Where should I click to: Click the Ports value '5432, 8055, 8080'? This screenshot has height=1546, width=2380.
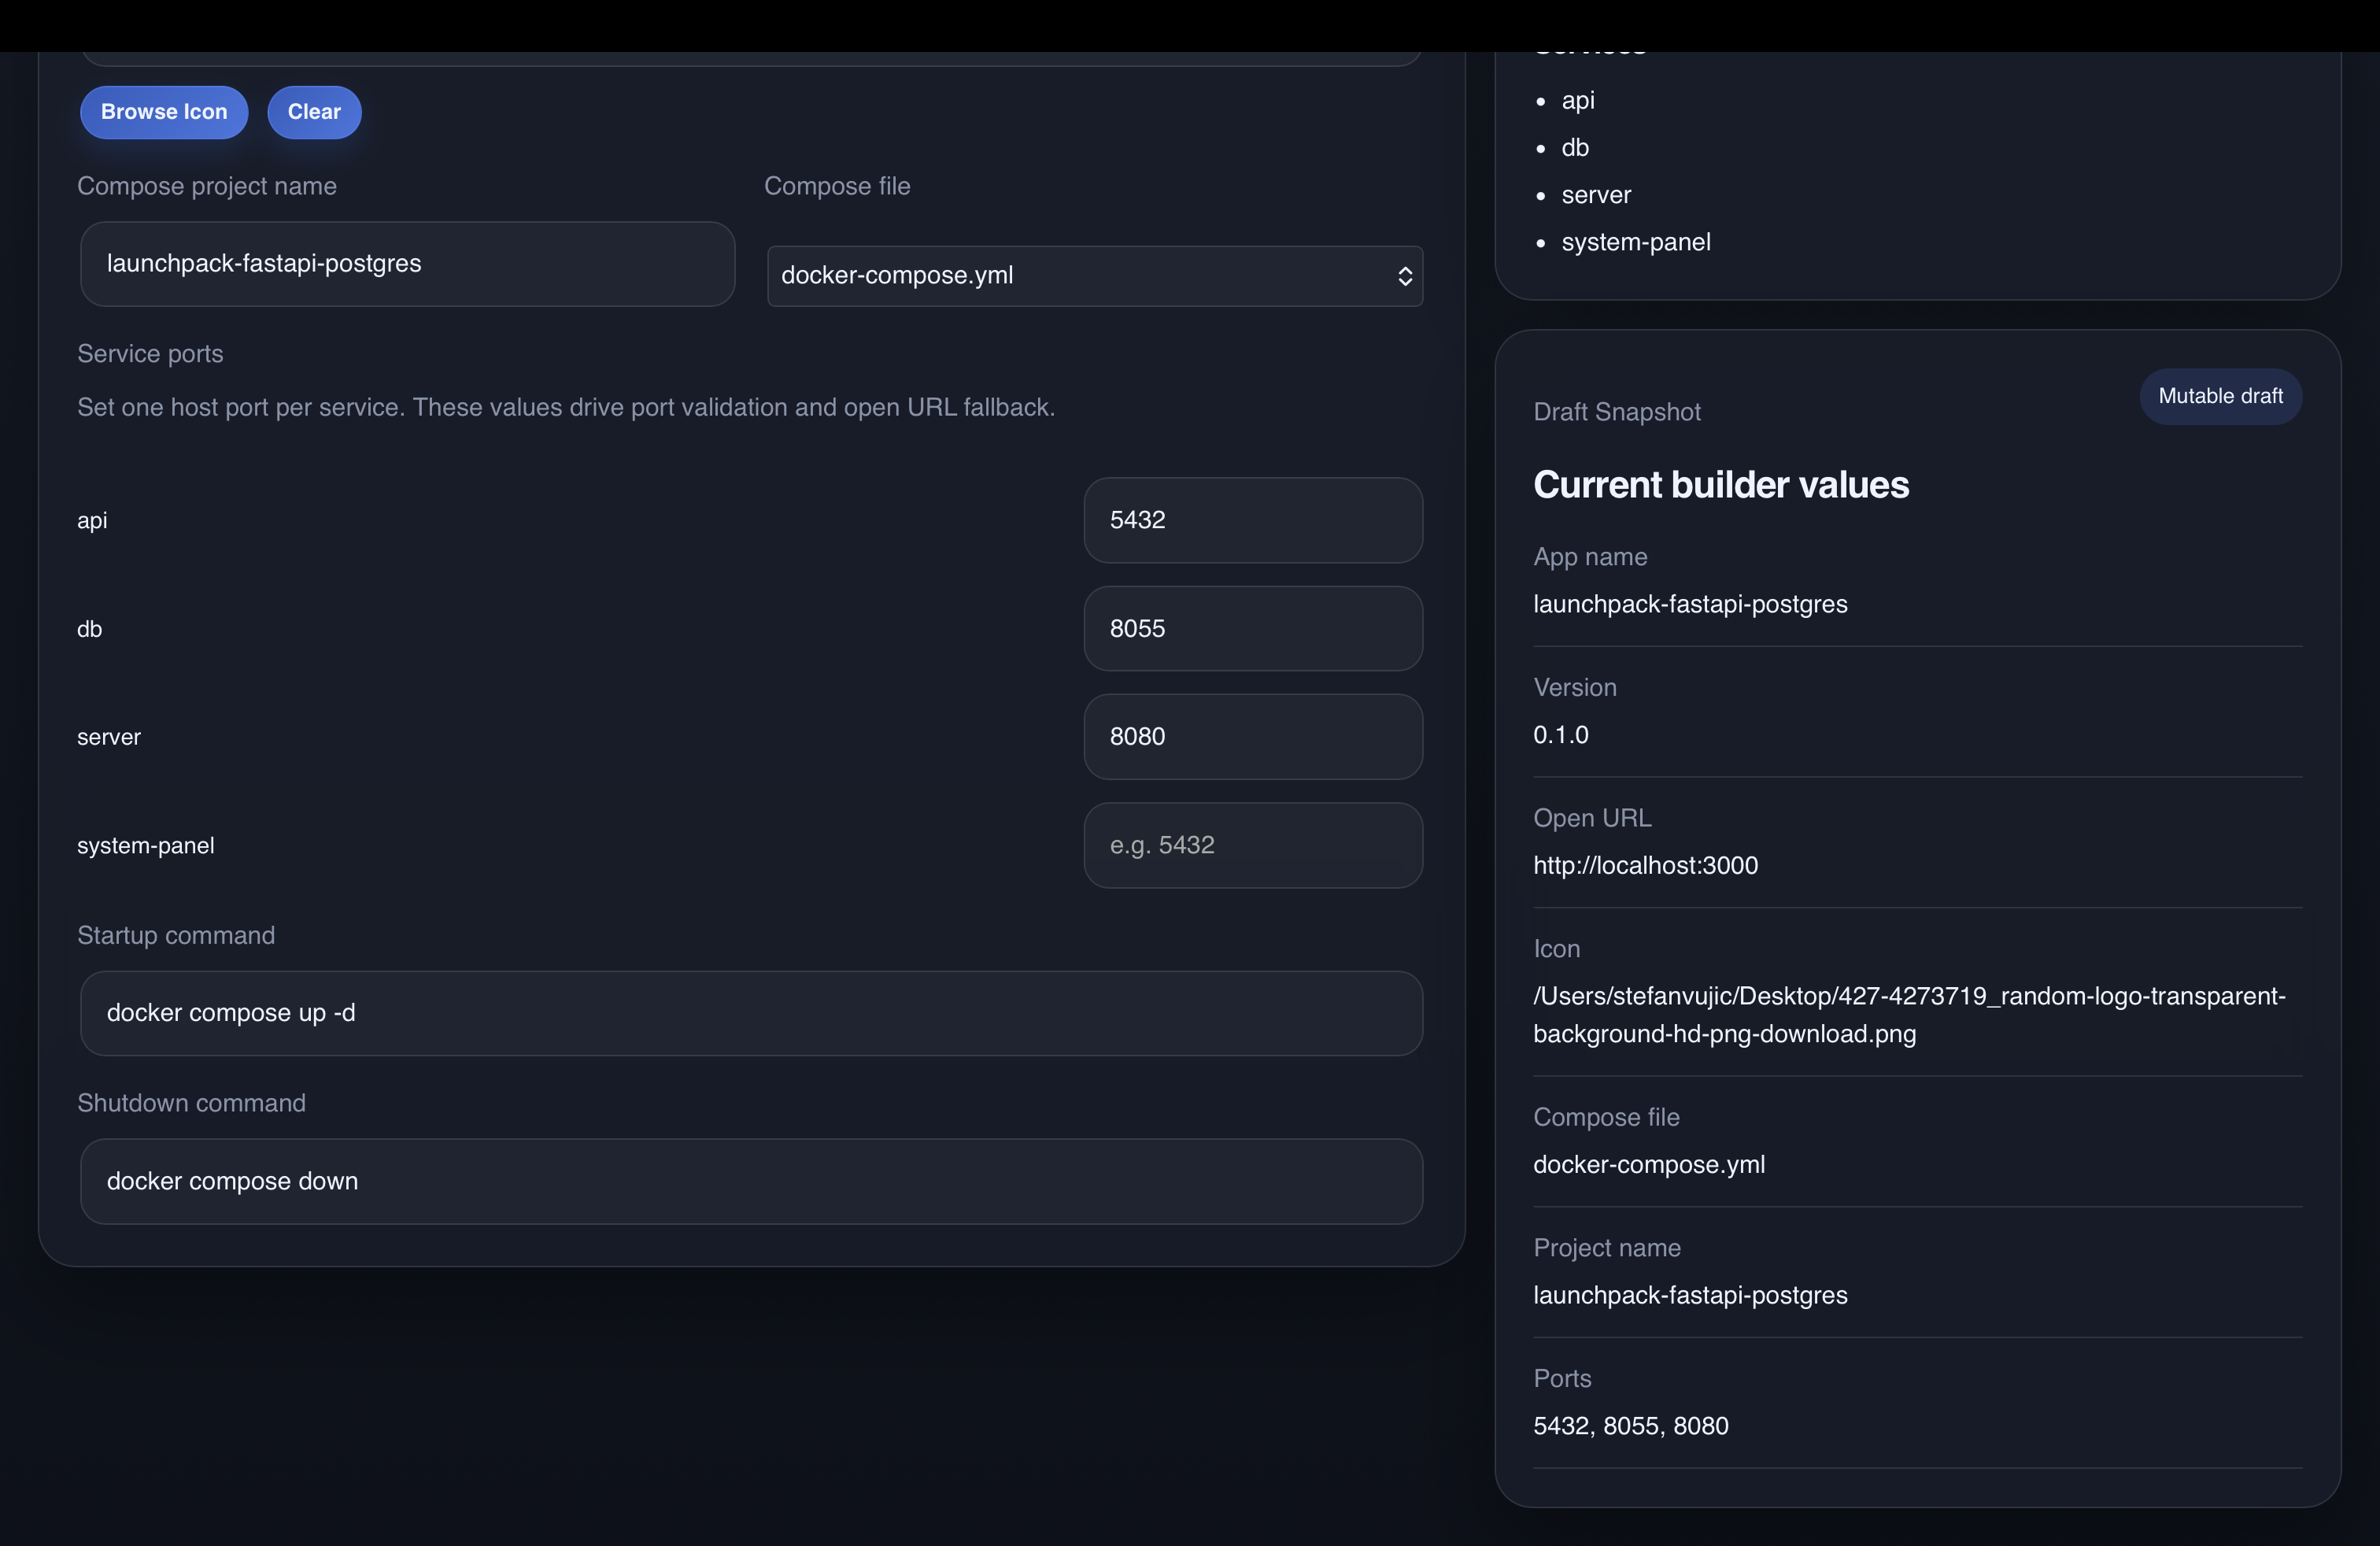(1630, 1426)
